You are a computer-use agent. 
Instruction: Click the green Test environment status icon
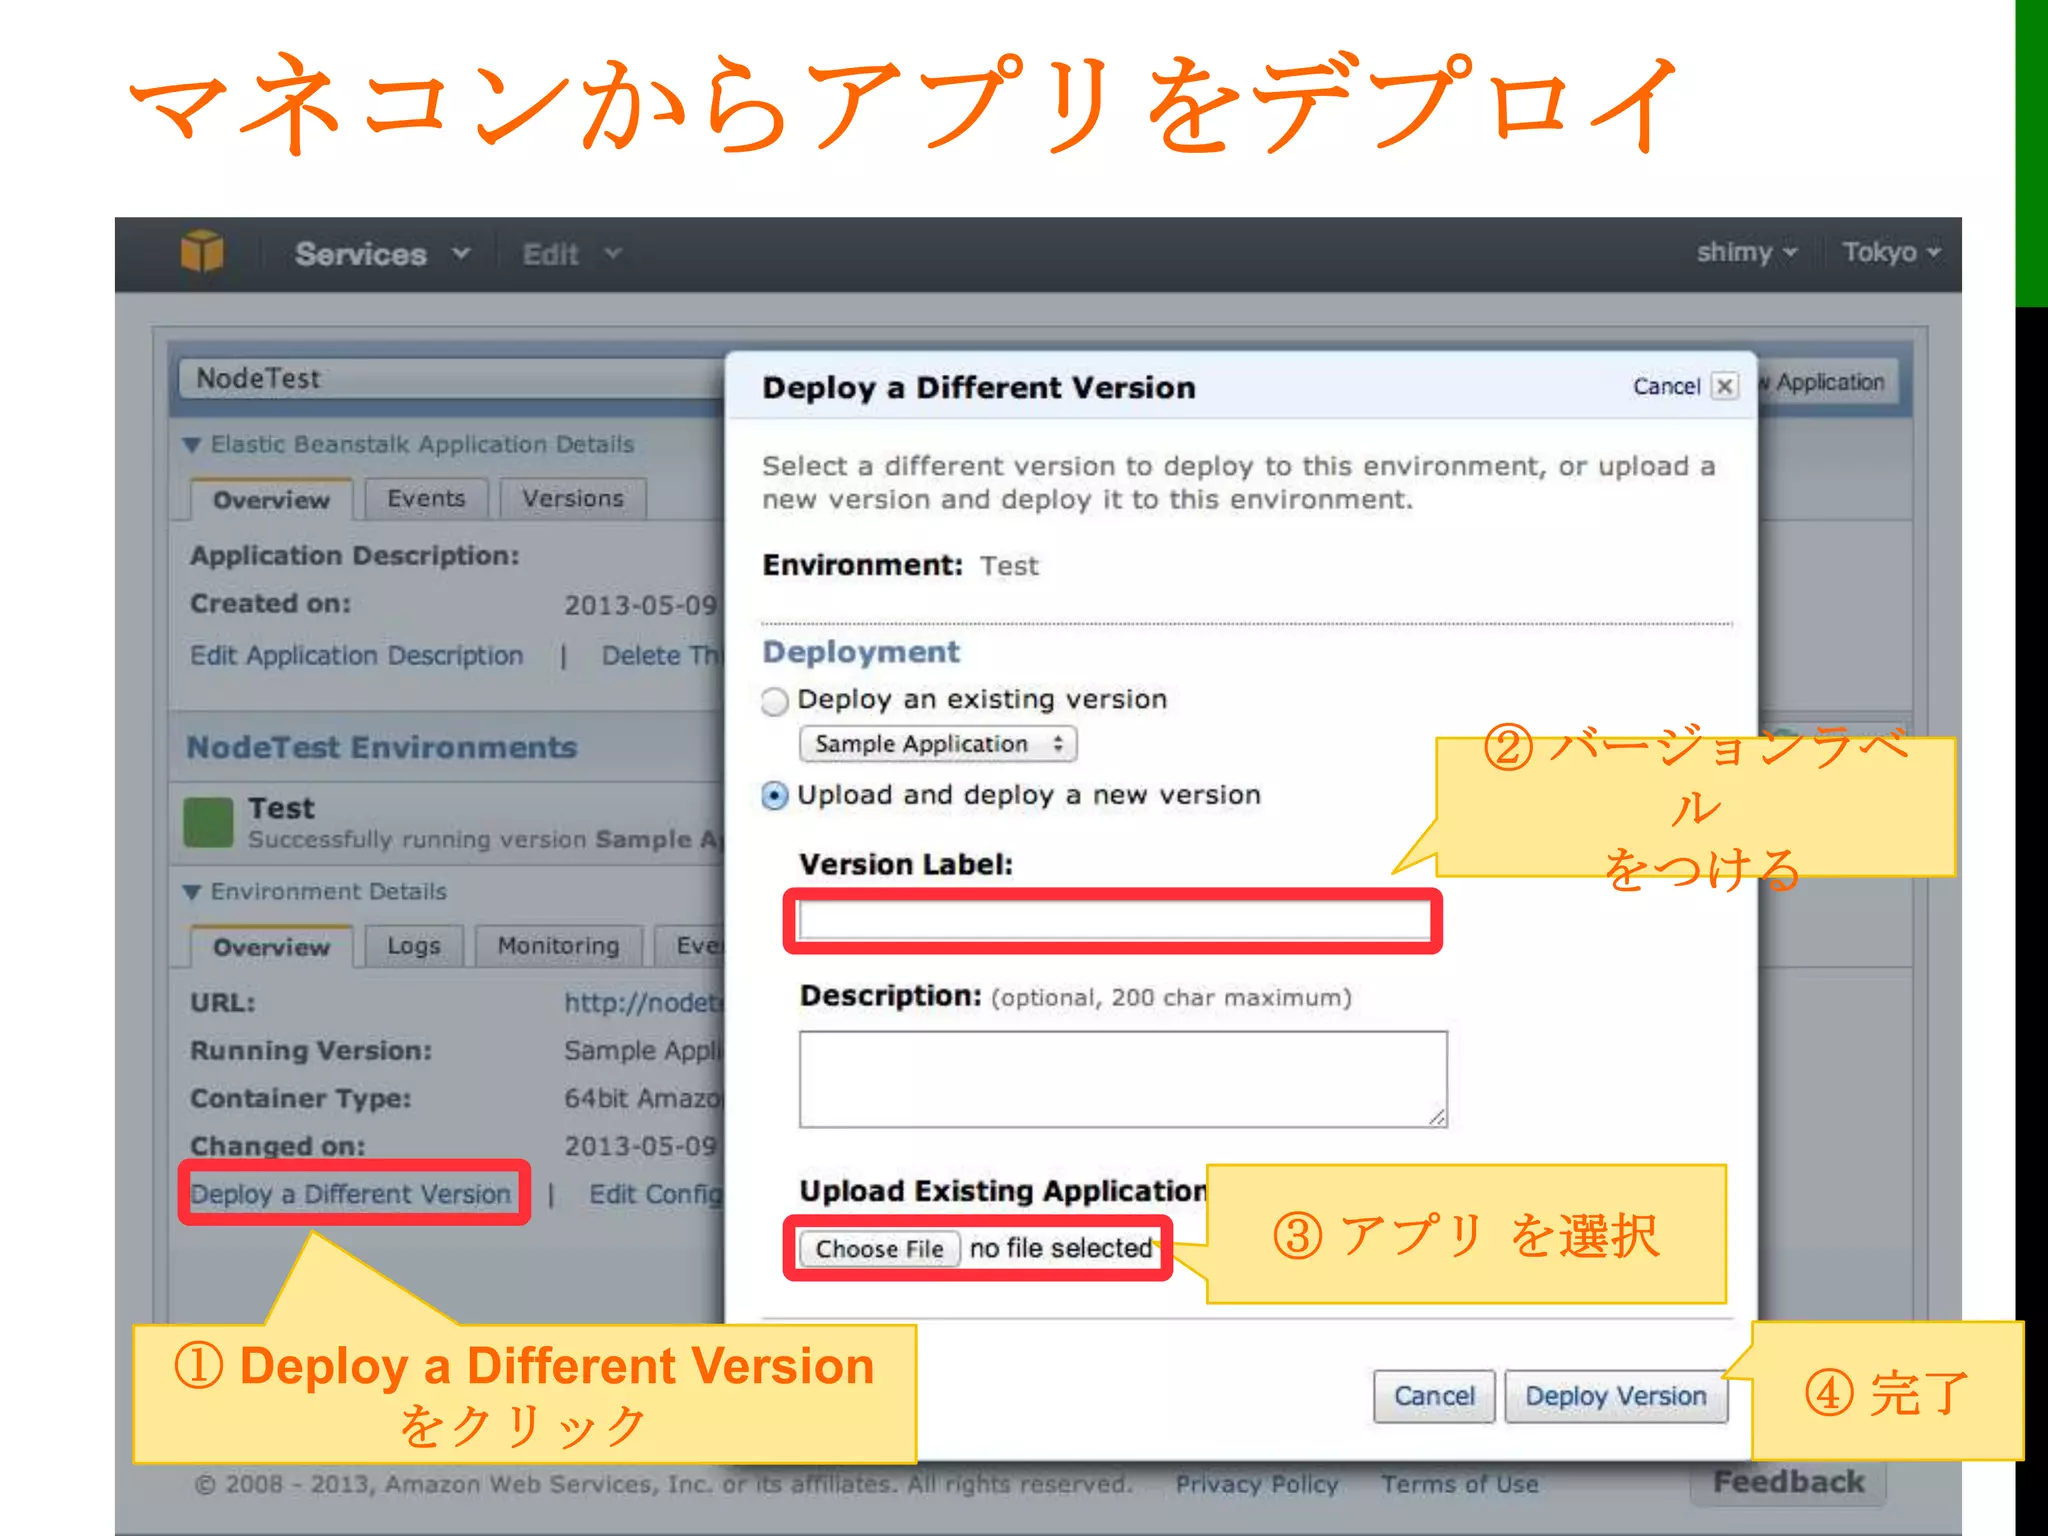pos(208,822)
